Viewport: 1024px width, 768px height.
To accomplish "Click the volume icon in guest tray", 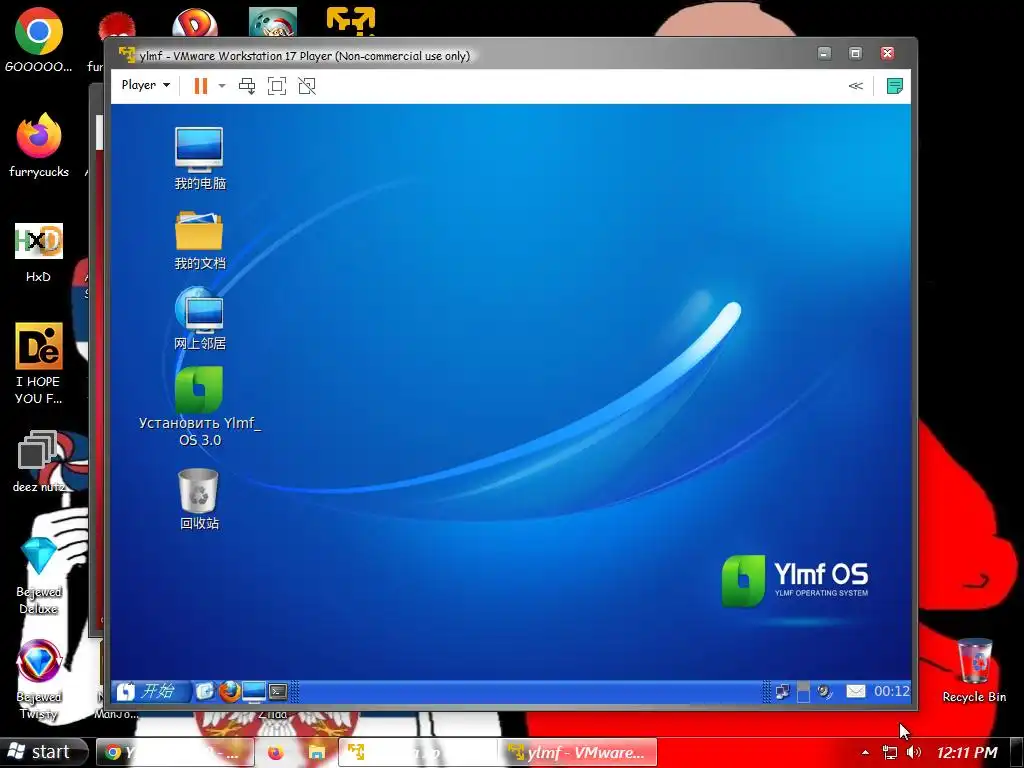I will pos(825,691).
